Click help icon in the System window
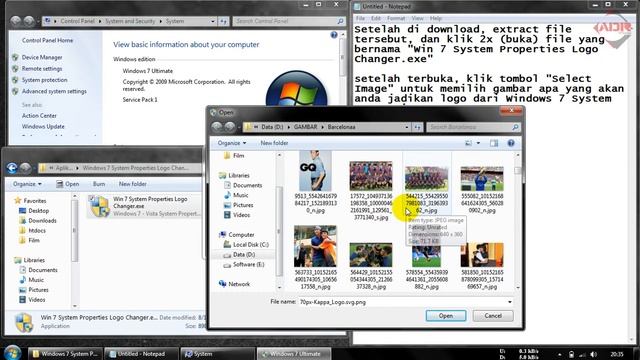This screenshot has height=360, width=640. (x=334, y=35)
